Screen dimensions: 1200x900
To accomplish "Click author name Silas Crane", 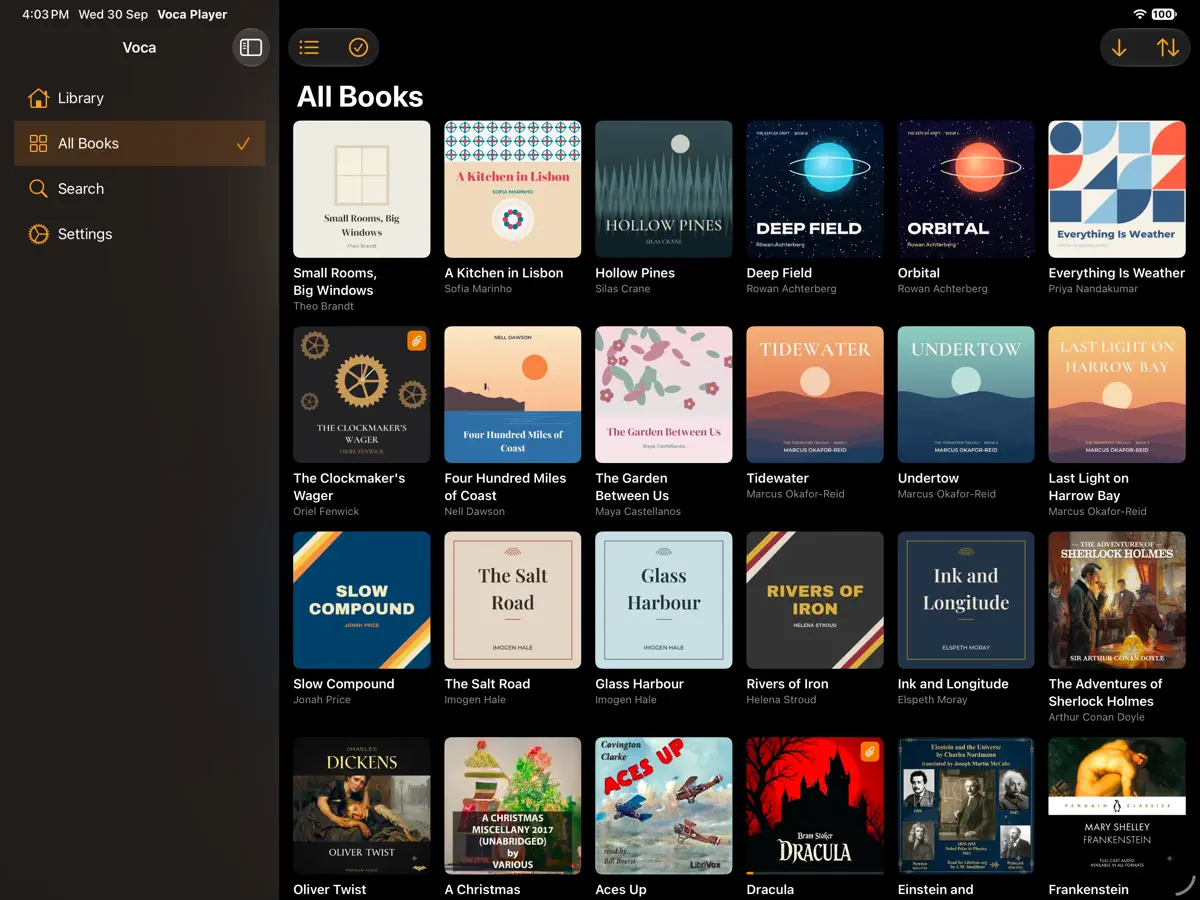I will click(623, 289).
